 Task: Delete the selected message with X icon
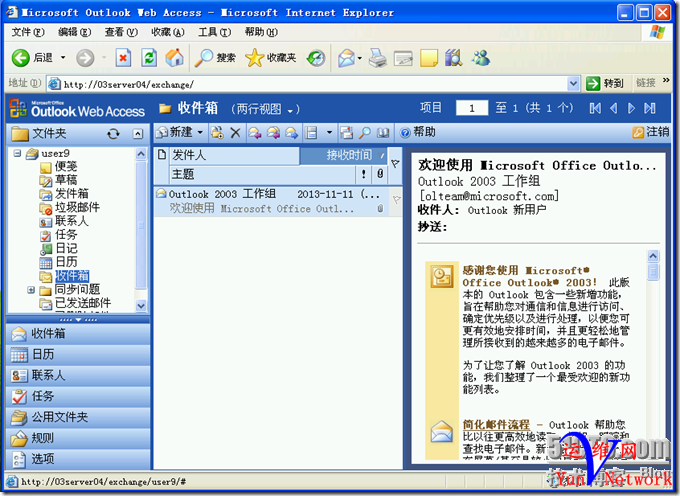point(235,133)
